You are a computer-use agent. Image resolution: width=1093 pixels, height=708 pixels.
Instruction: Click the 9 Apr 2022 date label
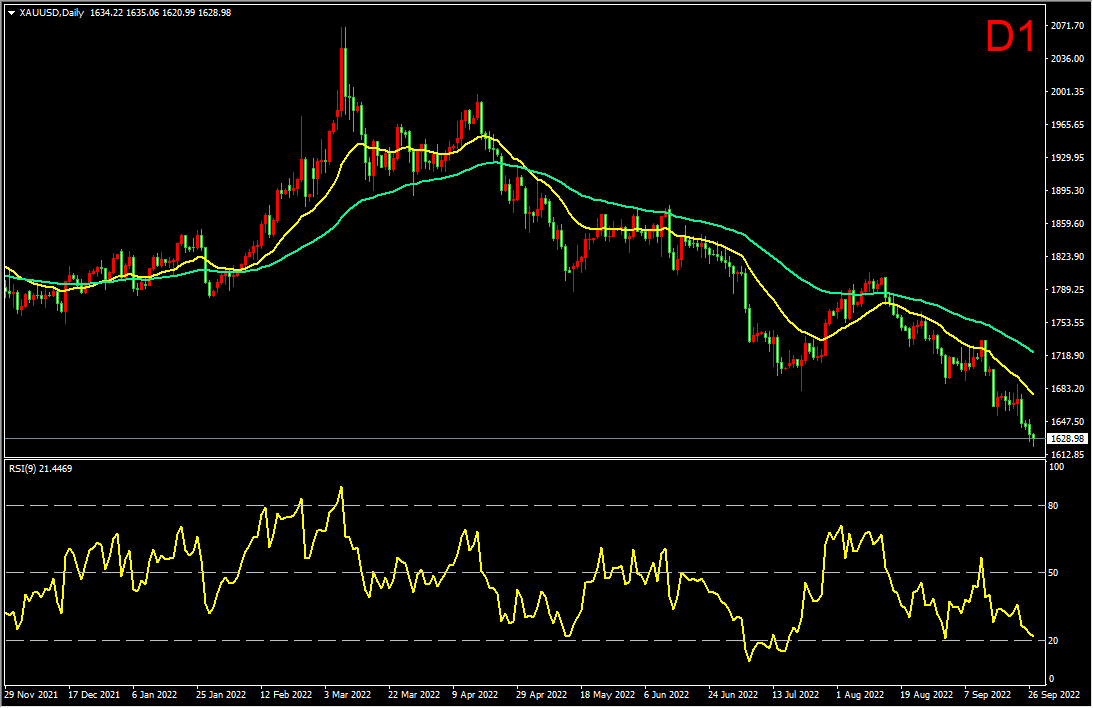pyautogui.click(x=475, y=695)
